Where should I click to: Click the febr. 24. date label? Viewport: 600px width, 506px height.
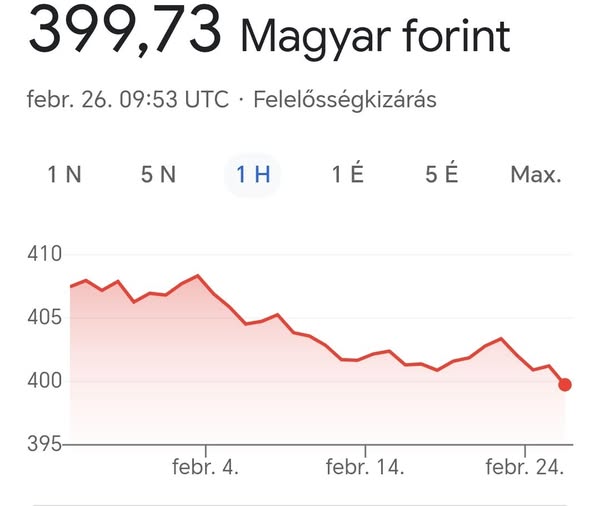(524, 467)
